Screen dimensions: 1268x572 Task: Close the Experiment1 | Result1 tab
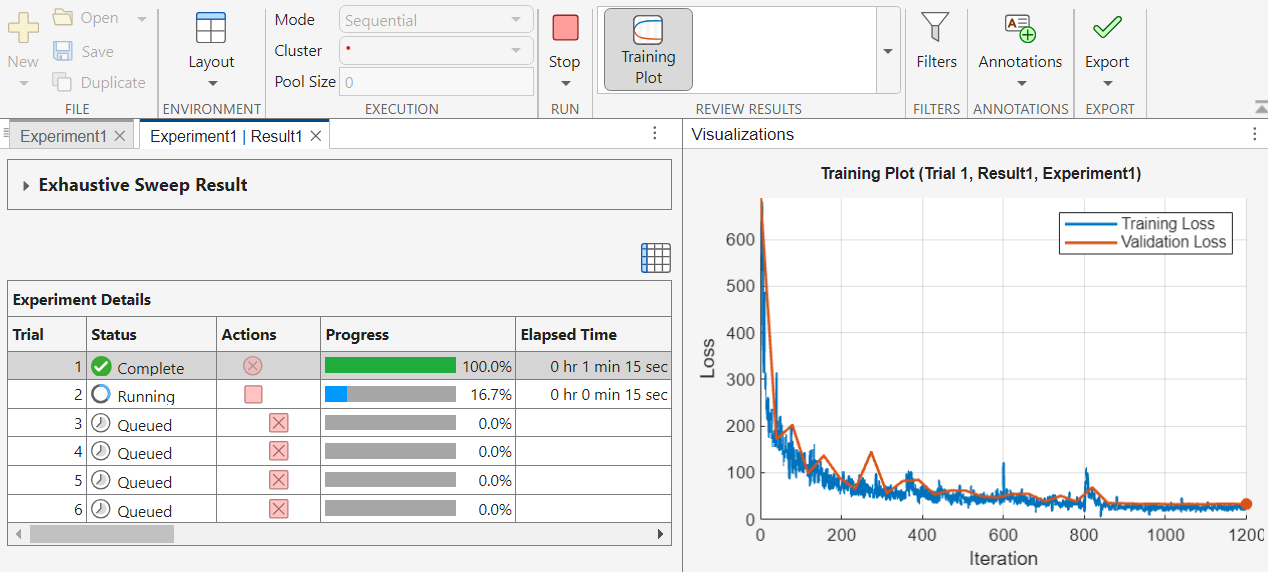[x=316, y=136]
